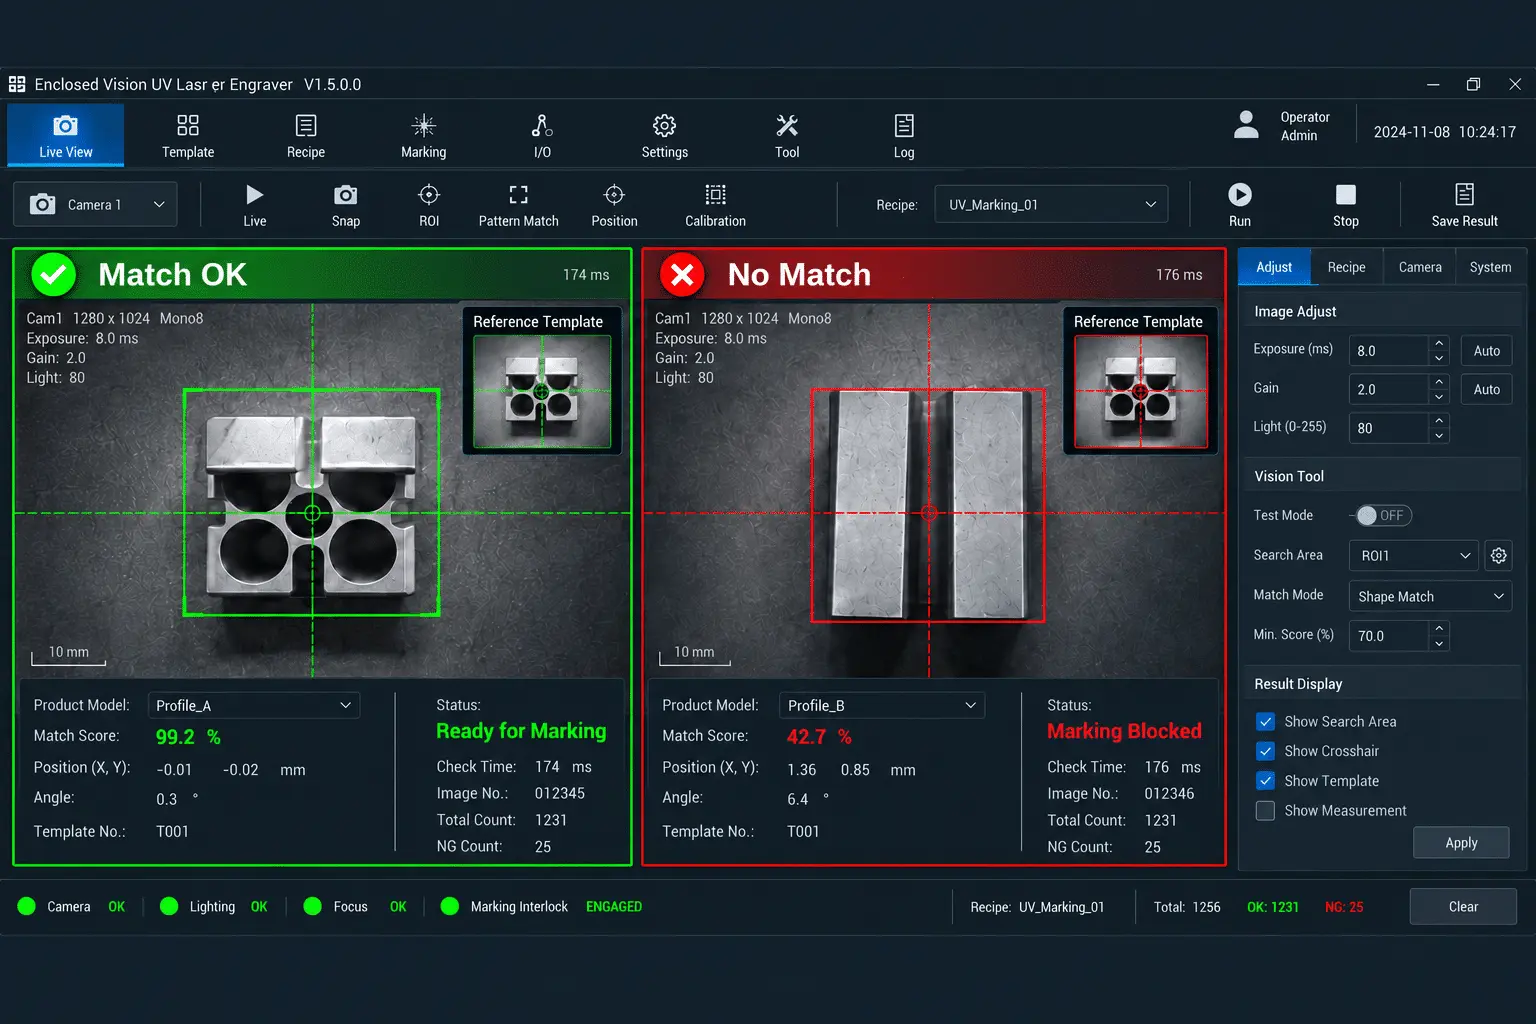Open the Recipe section
This screenshot has height=1024, width=1536.
(x=306, y=136)
